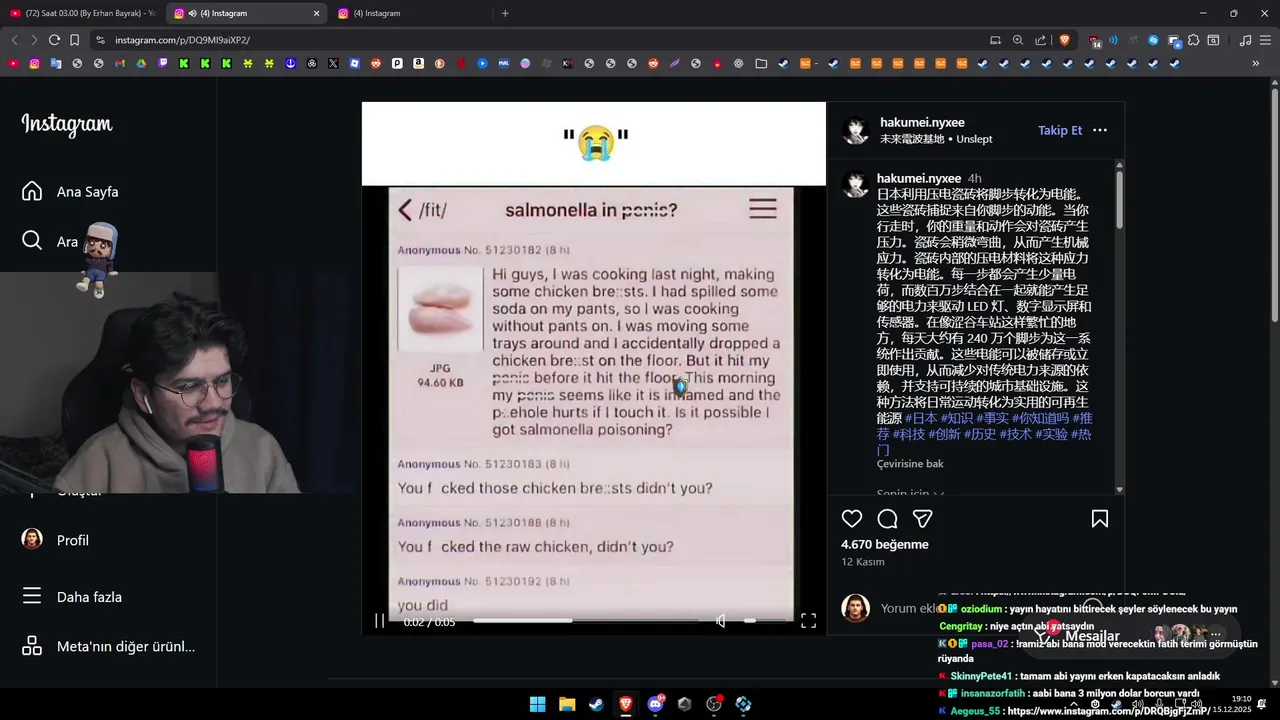Click commenter avatar beside Yorum ekle
Image resolution: width=1280 pixels, height=720 pixels.
(855, 608)
